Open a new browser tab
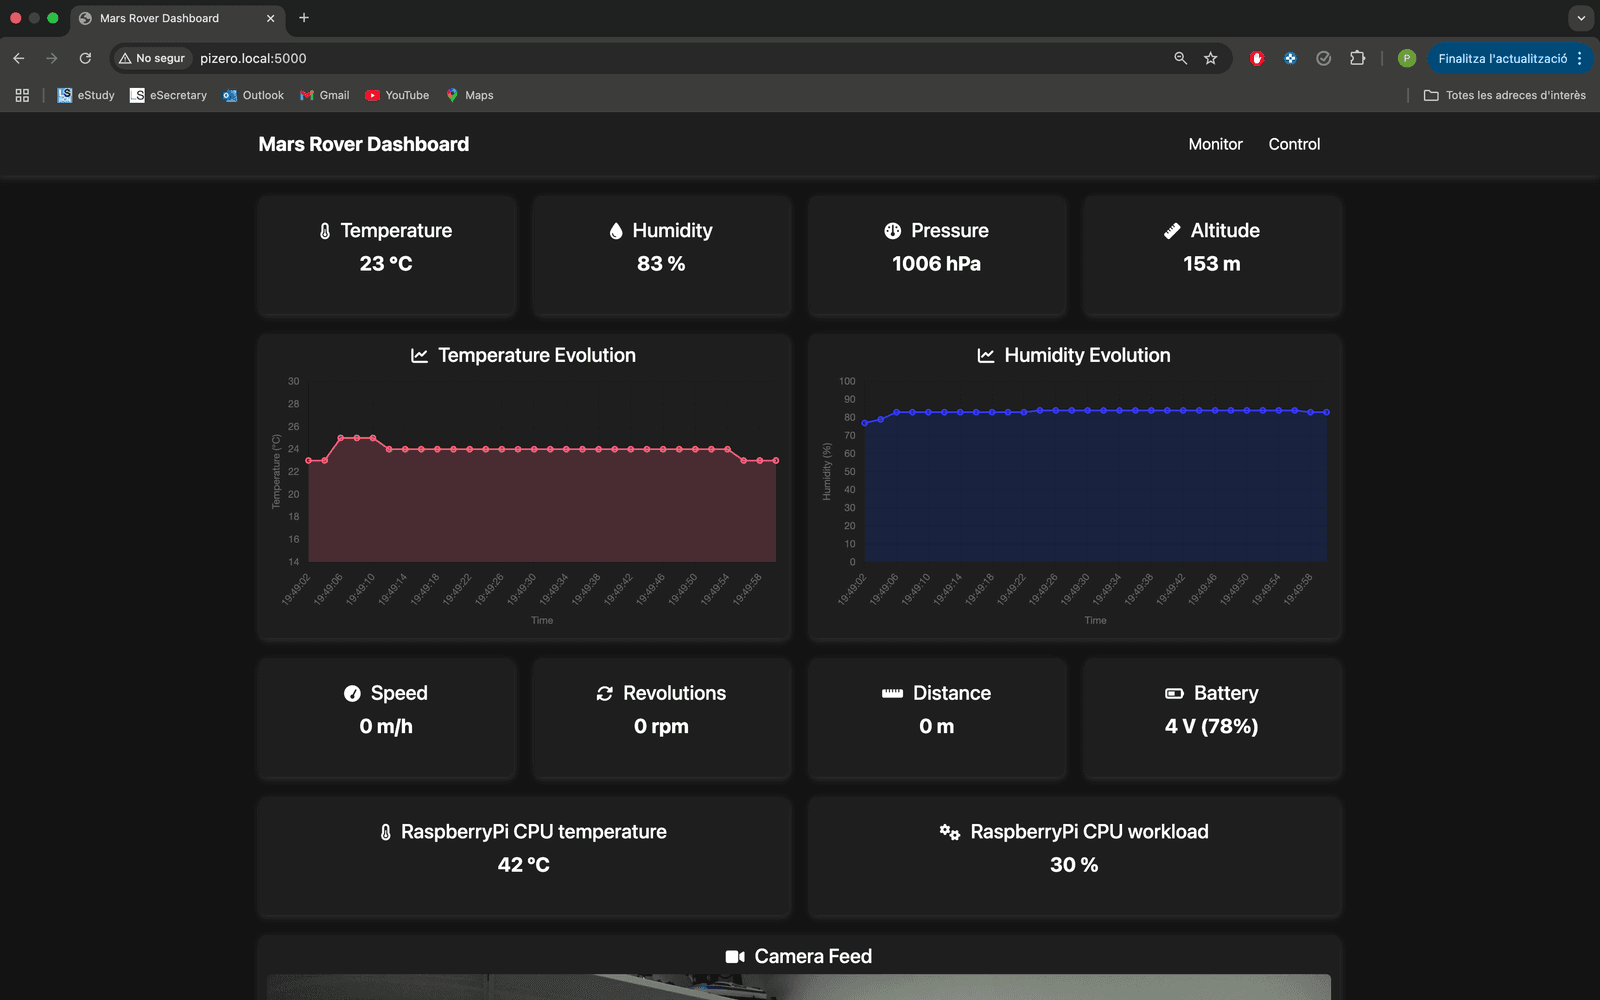Viewport: 1600px width, 1000px height. click(x=304, y=18)
